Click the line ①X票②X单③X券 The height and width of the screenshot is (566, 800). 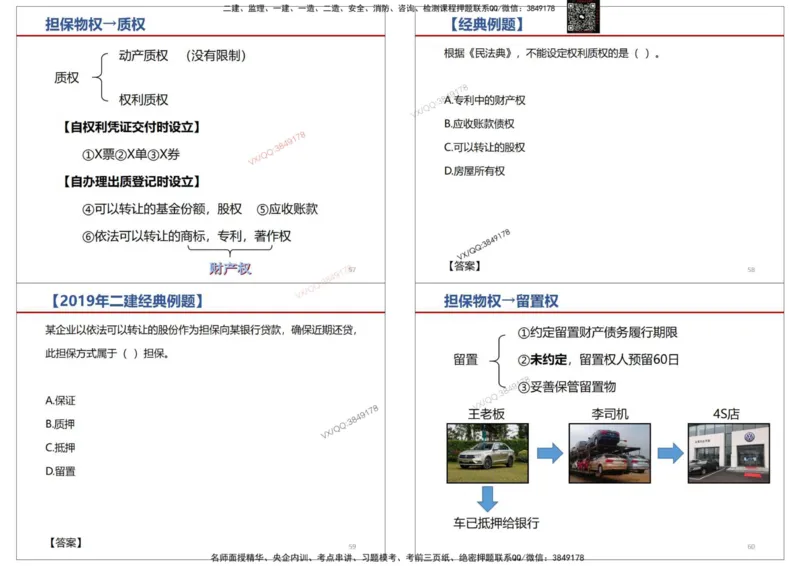(x=131, y=154)
